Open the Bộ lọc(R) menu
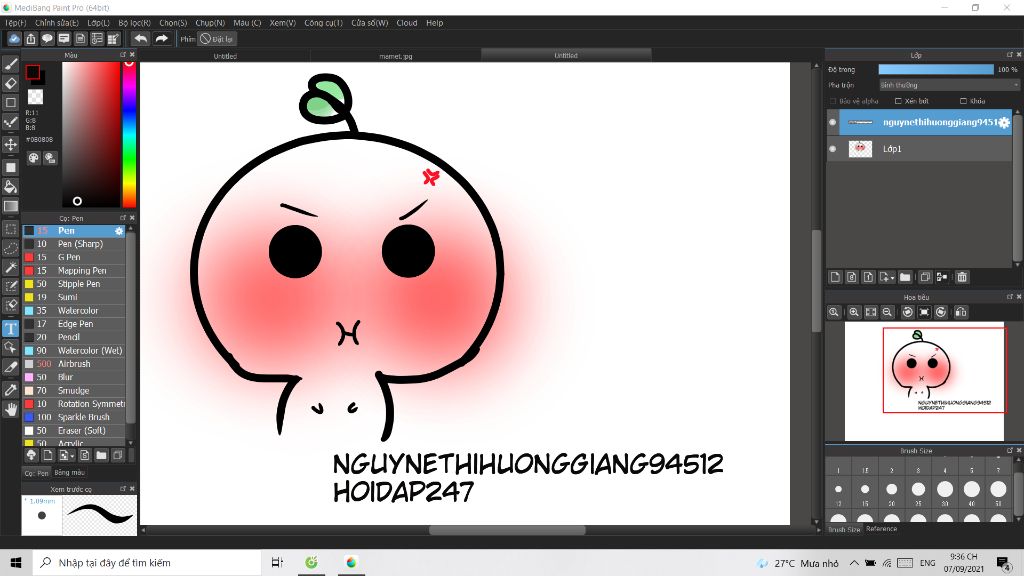Viewport: 1024px width, 576px height. coord(135,23)
